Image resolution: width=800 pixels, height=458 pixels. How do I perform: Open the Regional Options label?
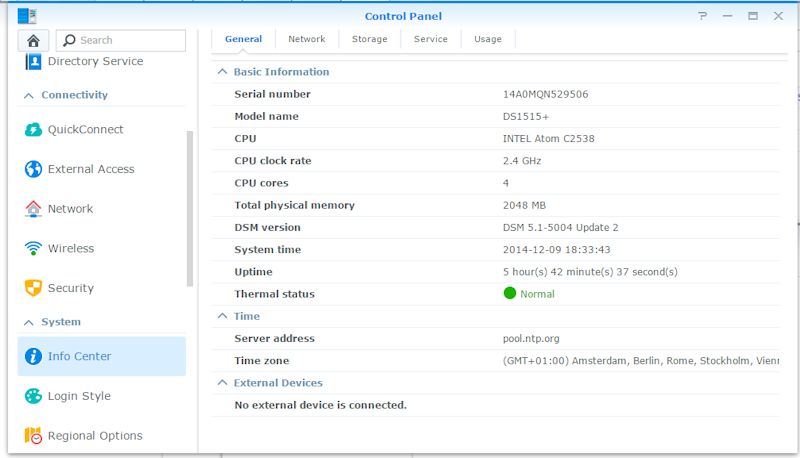[x=95, y=436]
